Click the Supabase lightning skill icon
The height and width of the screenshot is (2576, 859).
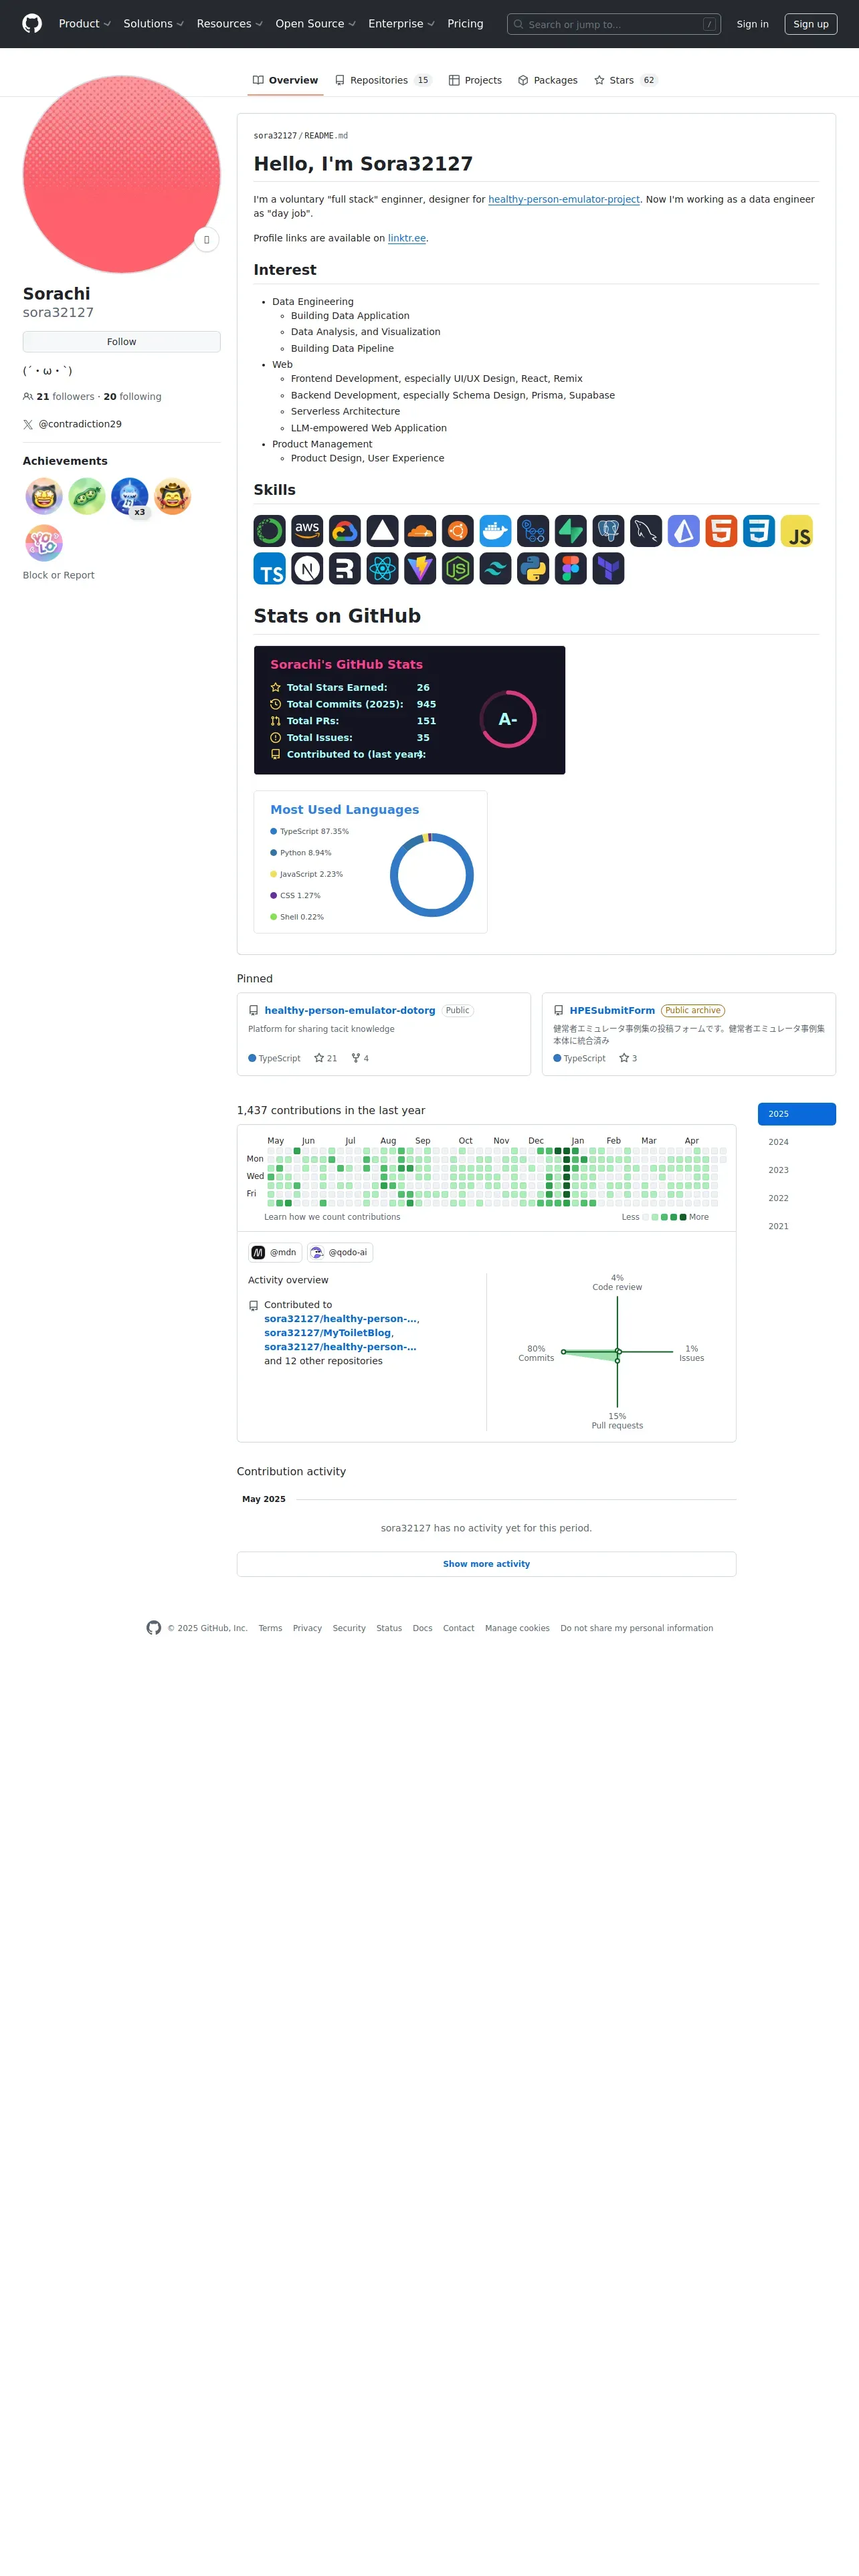tap(571, 531)
